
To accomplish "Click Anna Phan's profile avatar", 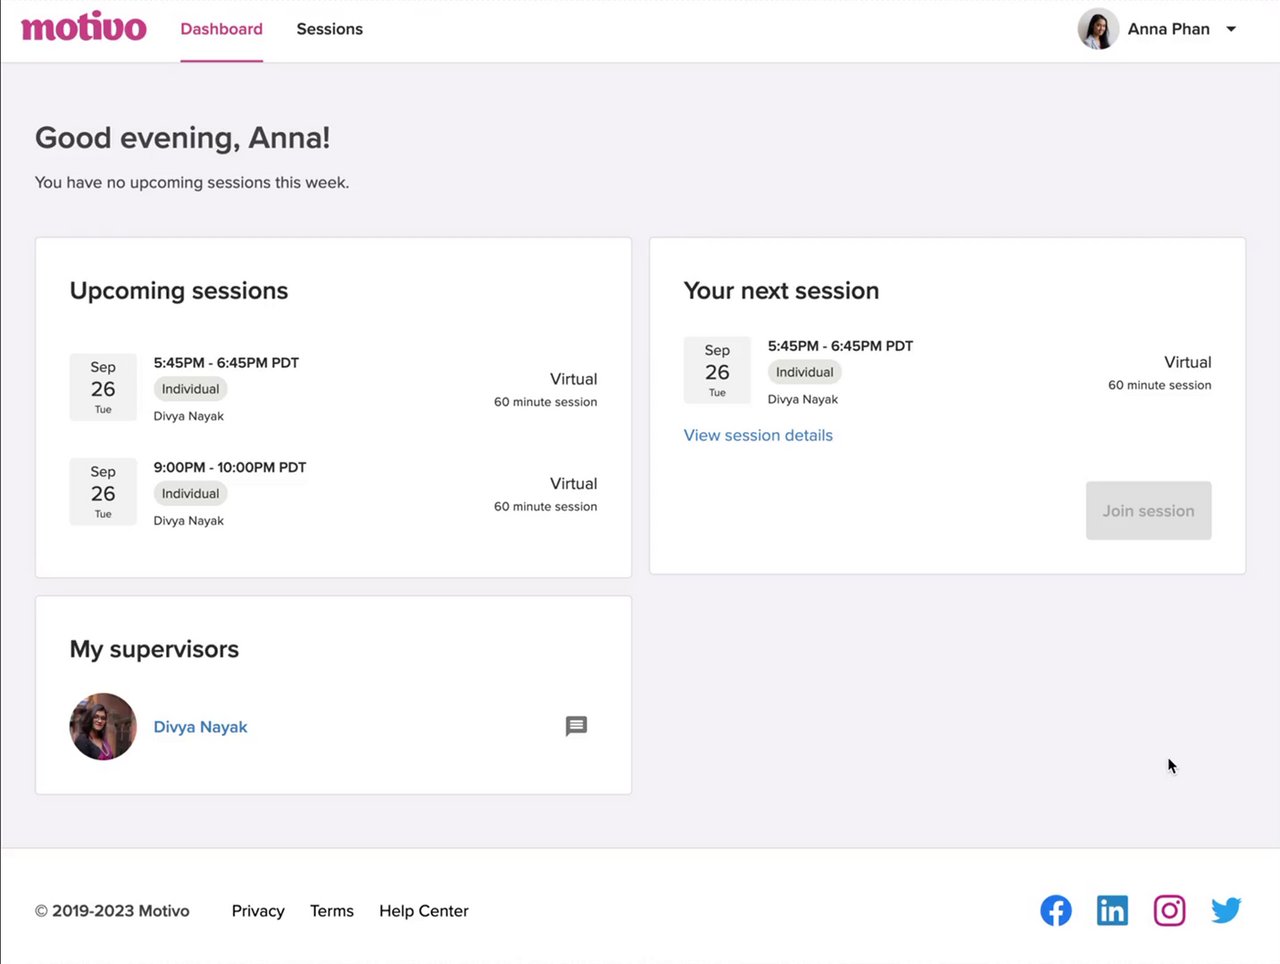I will pos(1098,29).
